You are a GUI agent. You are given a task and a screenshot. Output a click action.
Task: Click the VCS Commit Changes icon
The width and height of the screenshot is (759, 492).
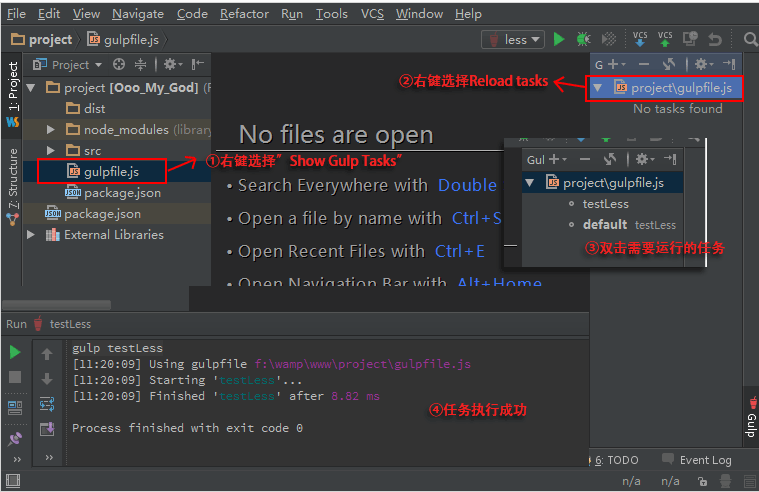[x=665, y=39]
